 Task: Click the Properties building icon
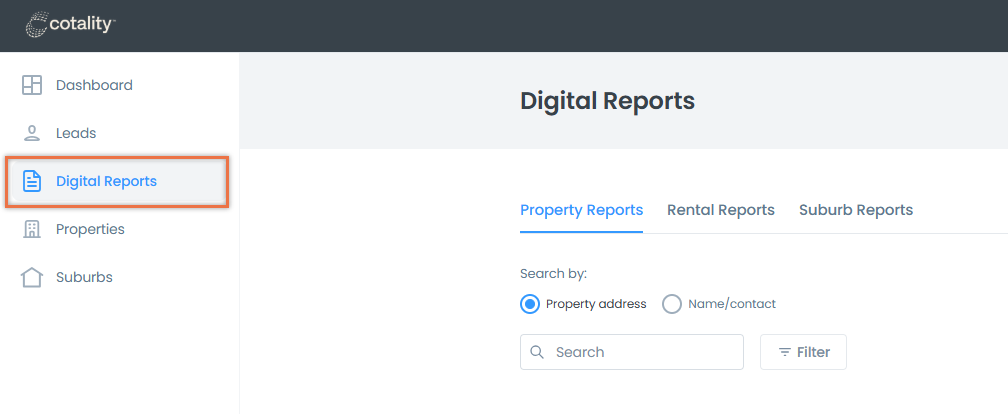pos(32,229)
